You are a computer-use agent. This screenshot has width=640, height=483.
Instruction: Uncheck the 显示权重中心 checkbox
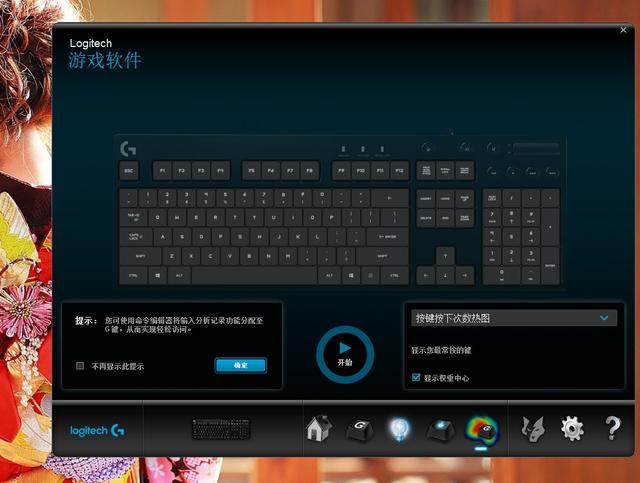coord(416,378)
